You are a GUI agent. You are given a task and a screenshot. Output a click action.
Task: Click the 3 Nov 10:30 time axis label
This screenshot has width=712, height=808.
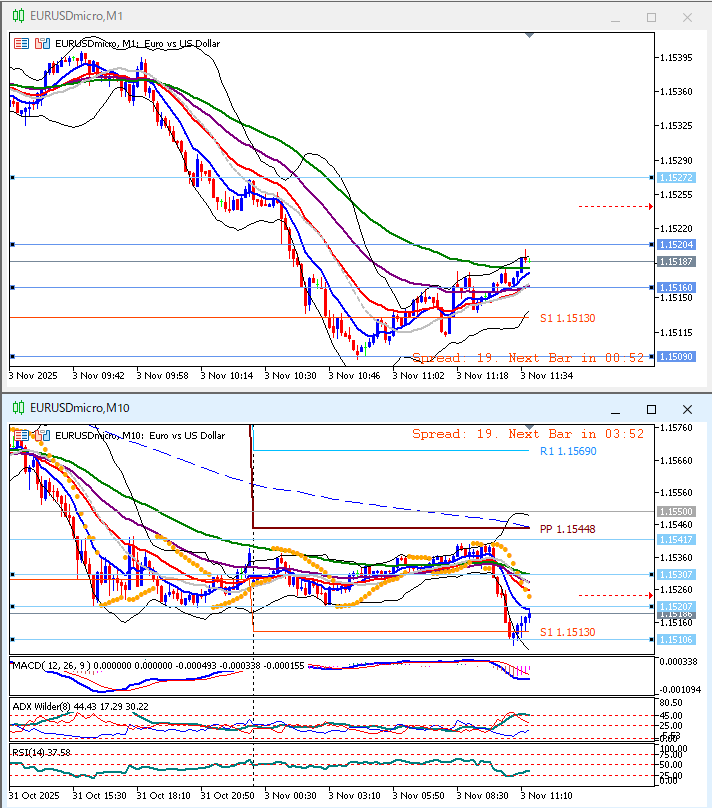[294, 376]
